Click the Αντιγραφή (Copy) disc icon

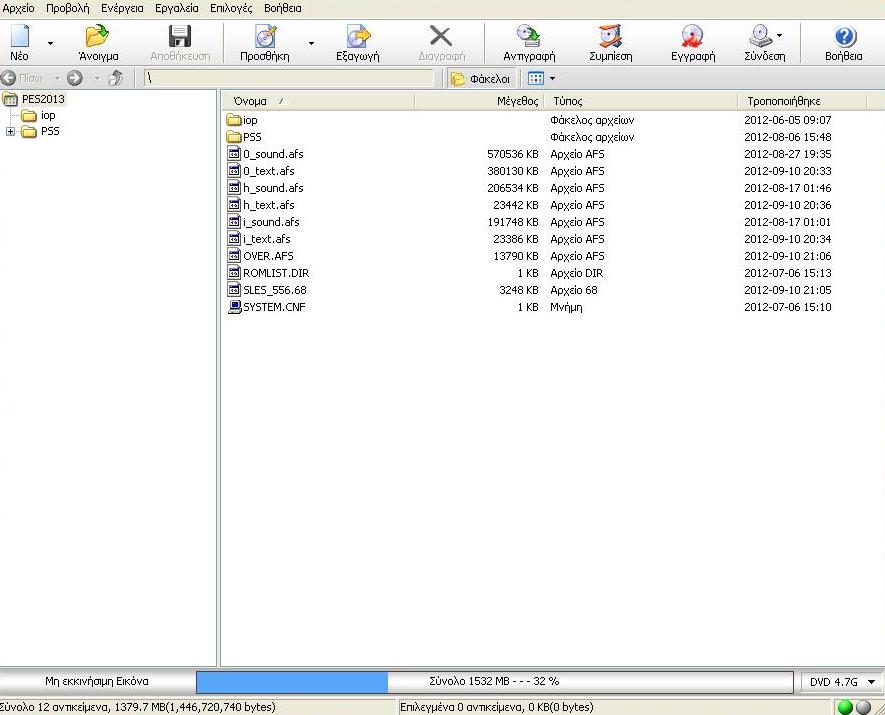click(x=529, y=42)
